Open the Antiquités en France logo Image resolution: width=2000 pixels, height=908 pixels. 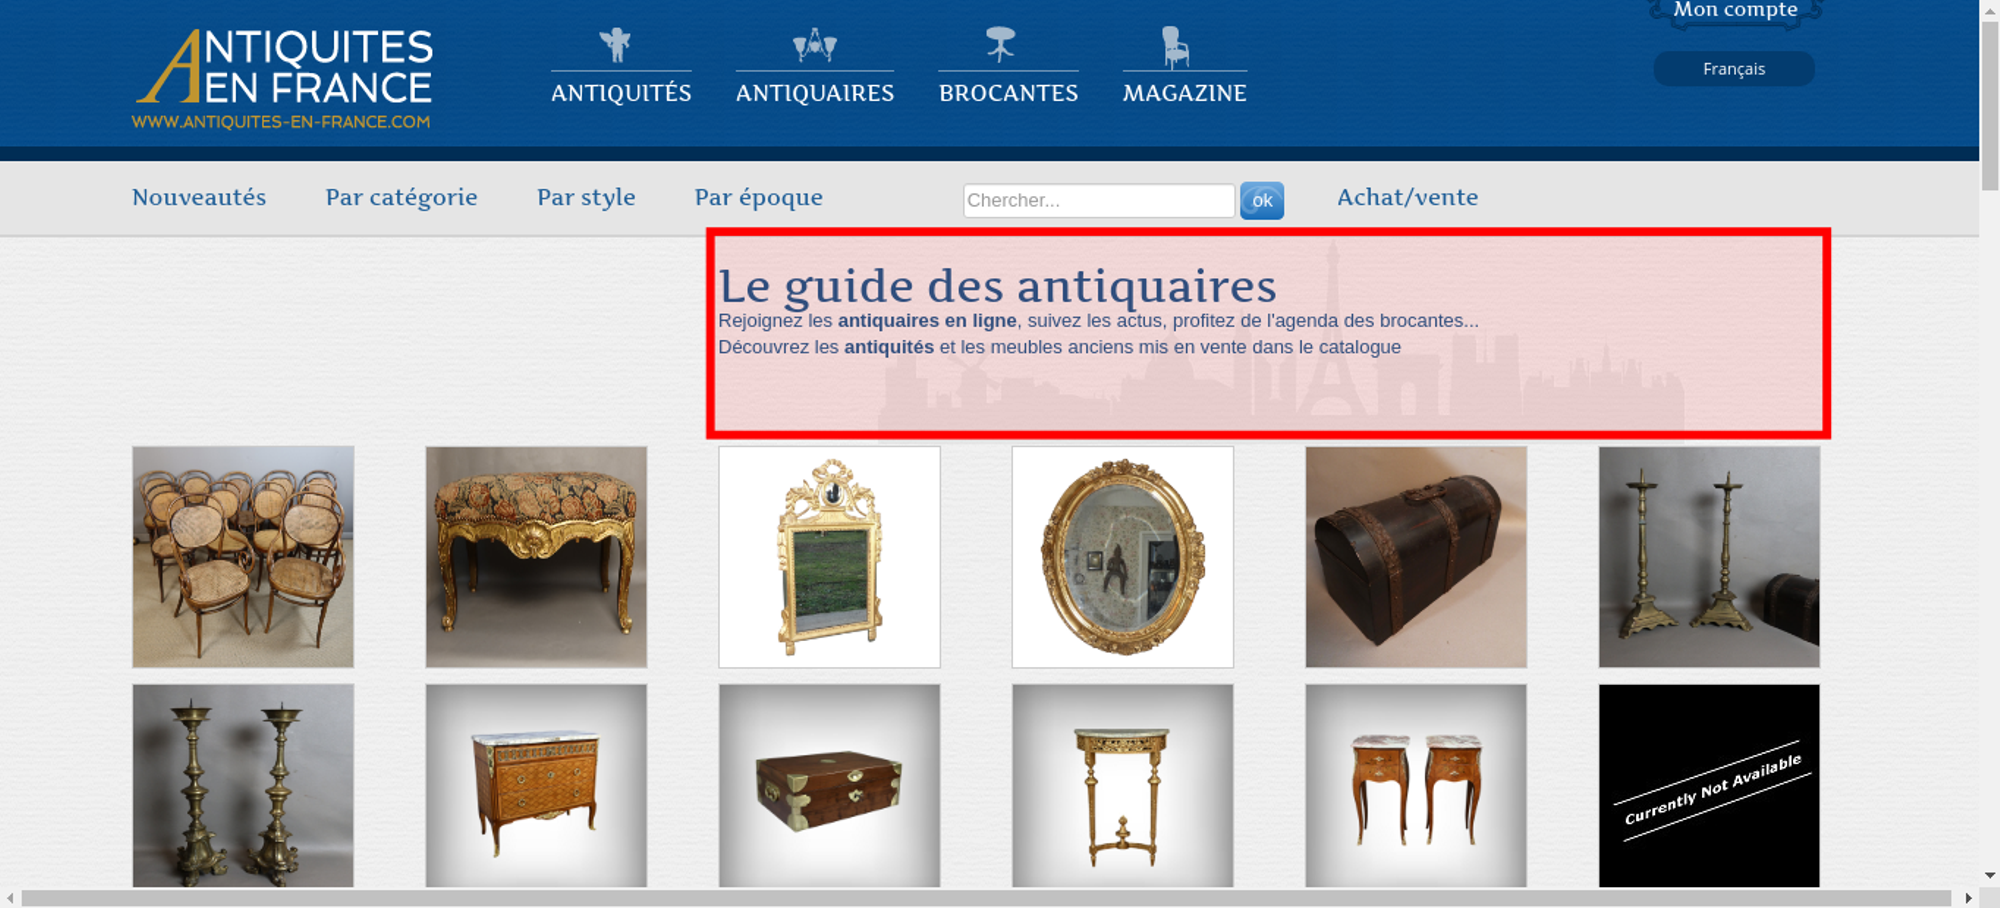pos(283,79)
